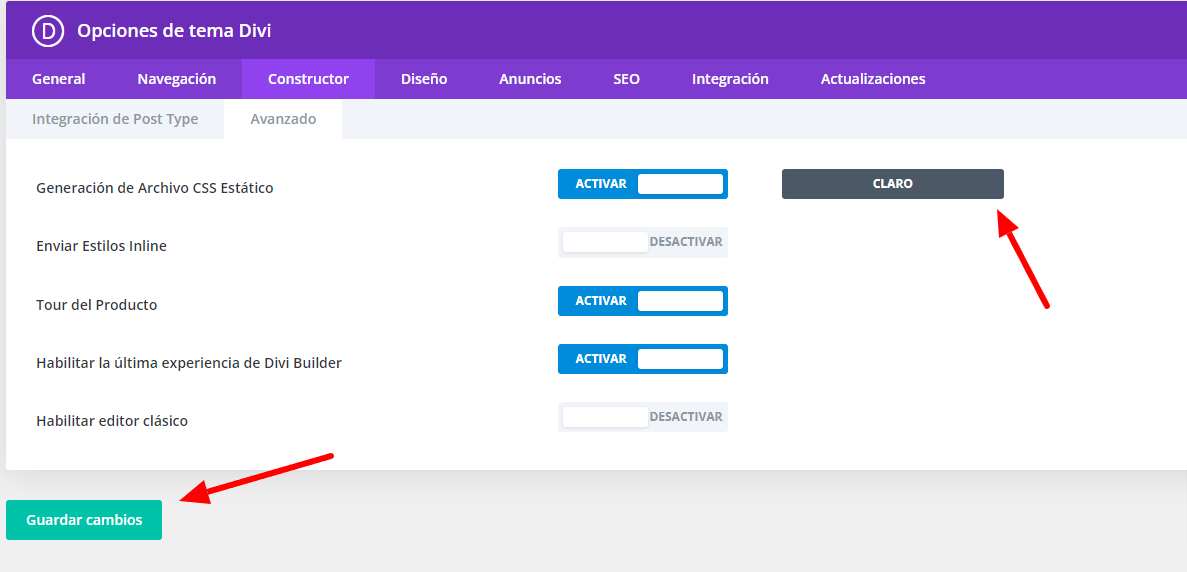
Task: Open the General tab
Action: click(58, 79)
